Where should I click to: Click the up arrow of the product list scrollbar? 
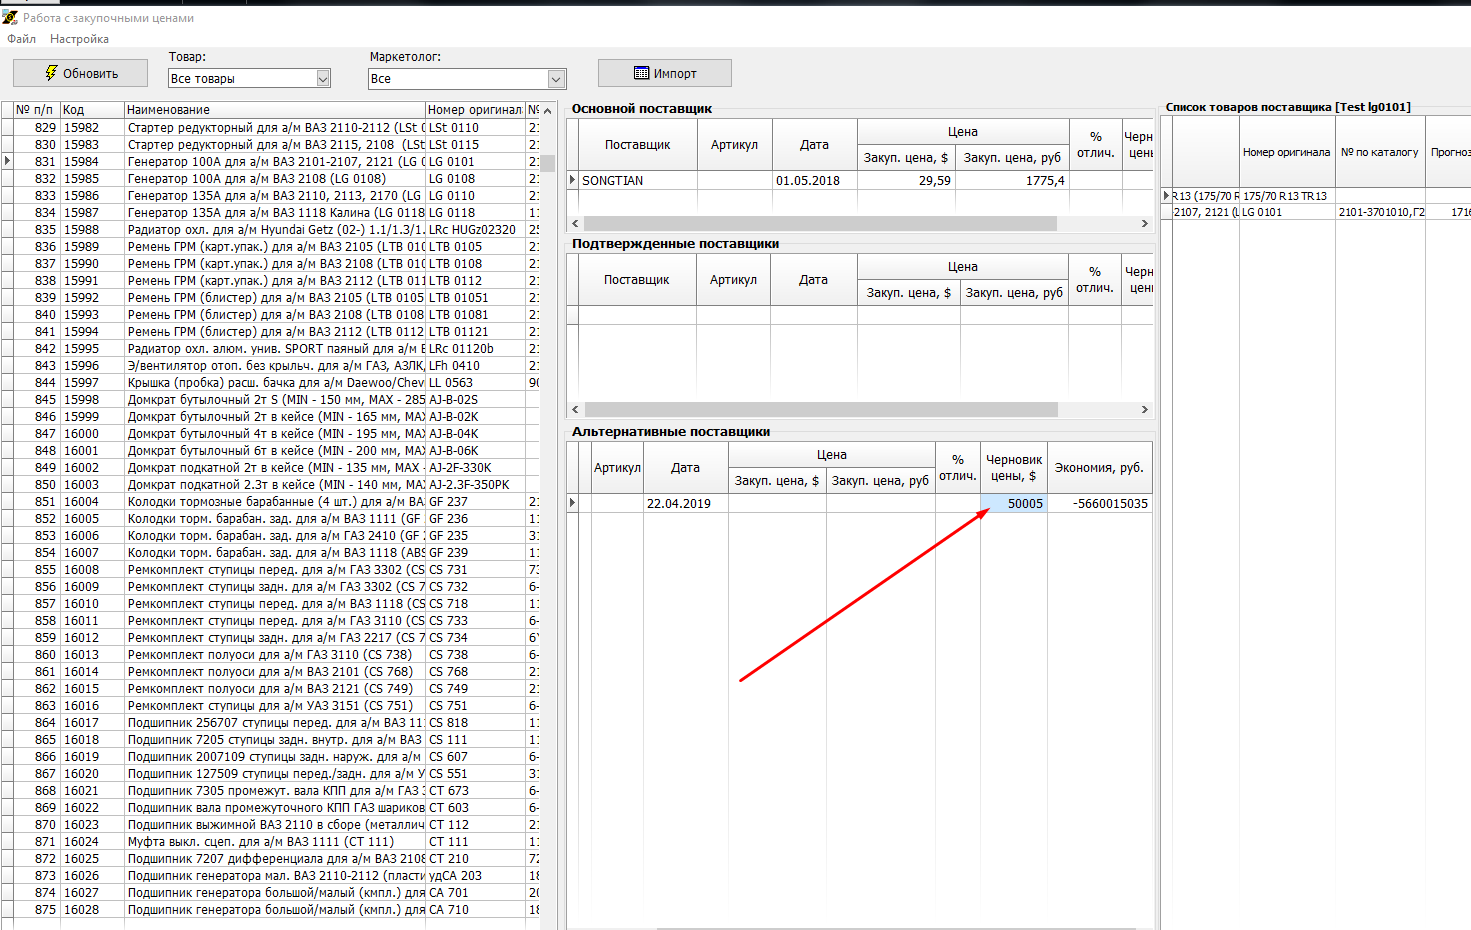(x=547, y=110)
